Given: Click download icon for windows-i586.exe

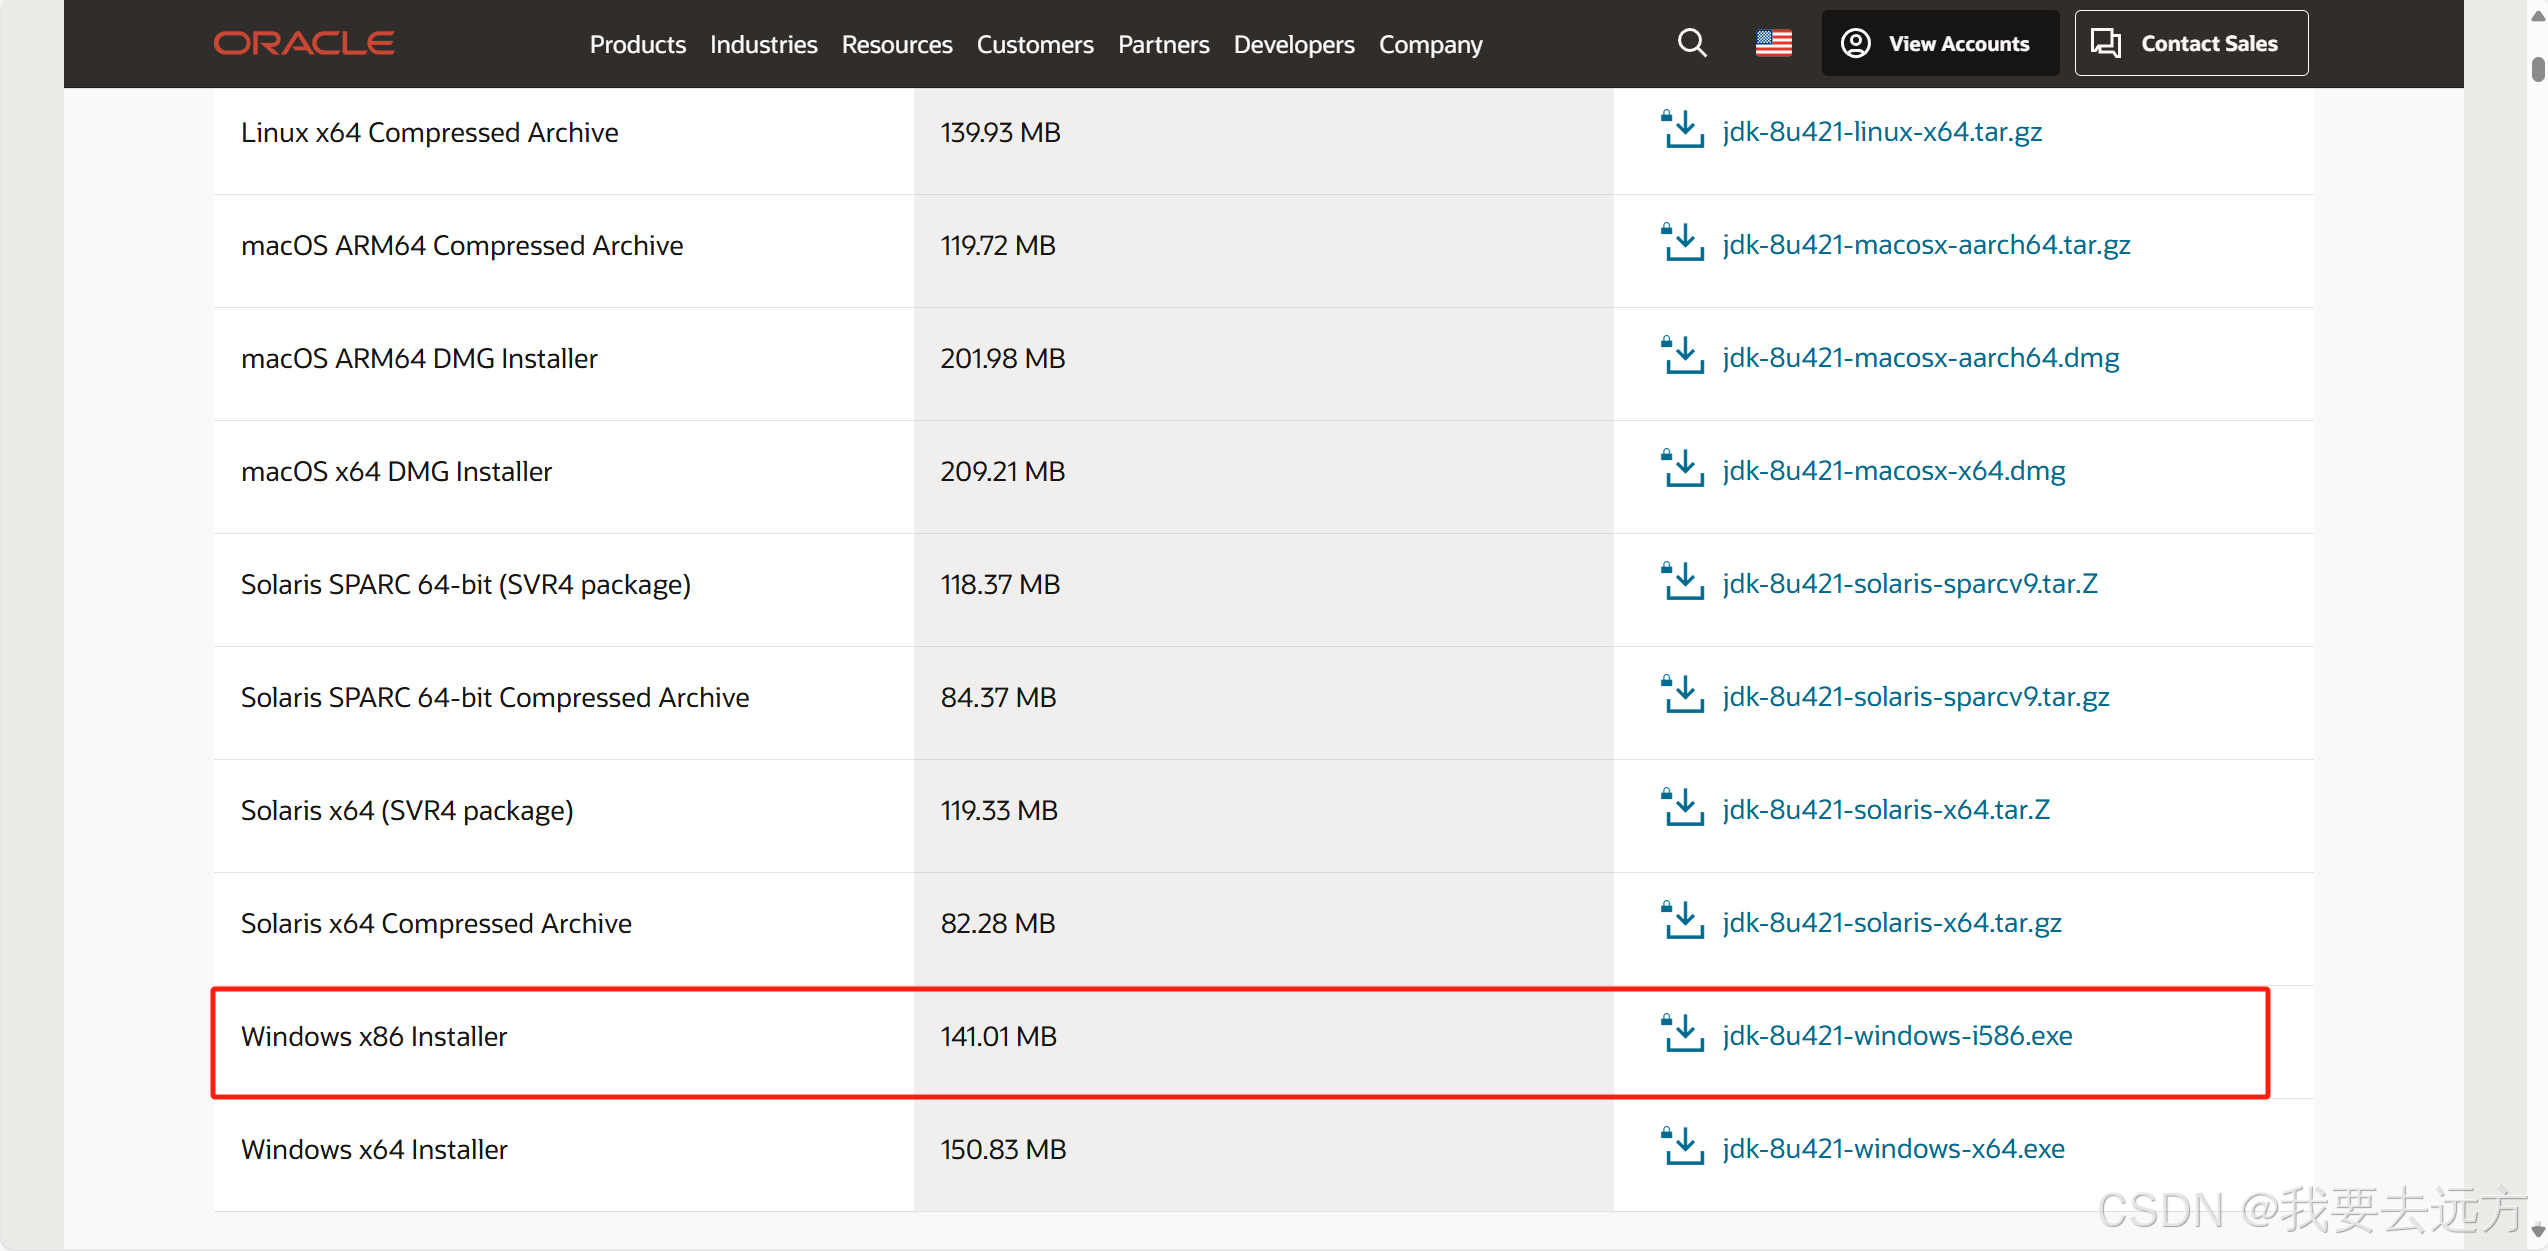Looking at the screenshot, I should point(1683,1034).
